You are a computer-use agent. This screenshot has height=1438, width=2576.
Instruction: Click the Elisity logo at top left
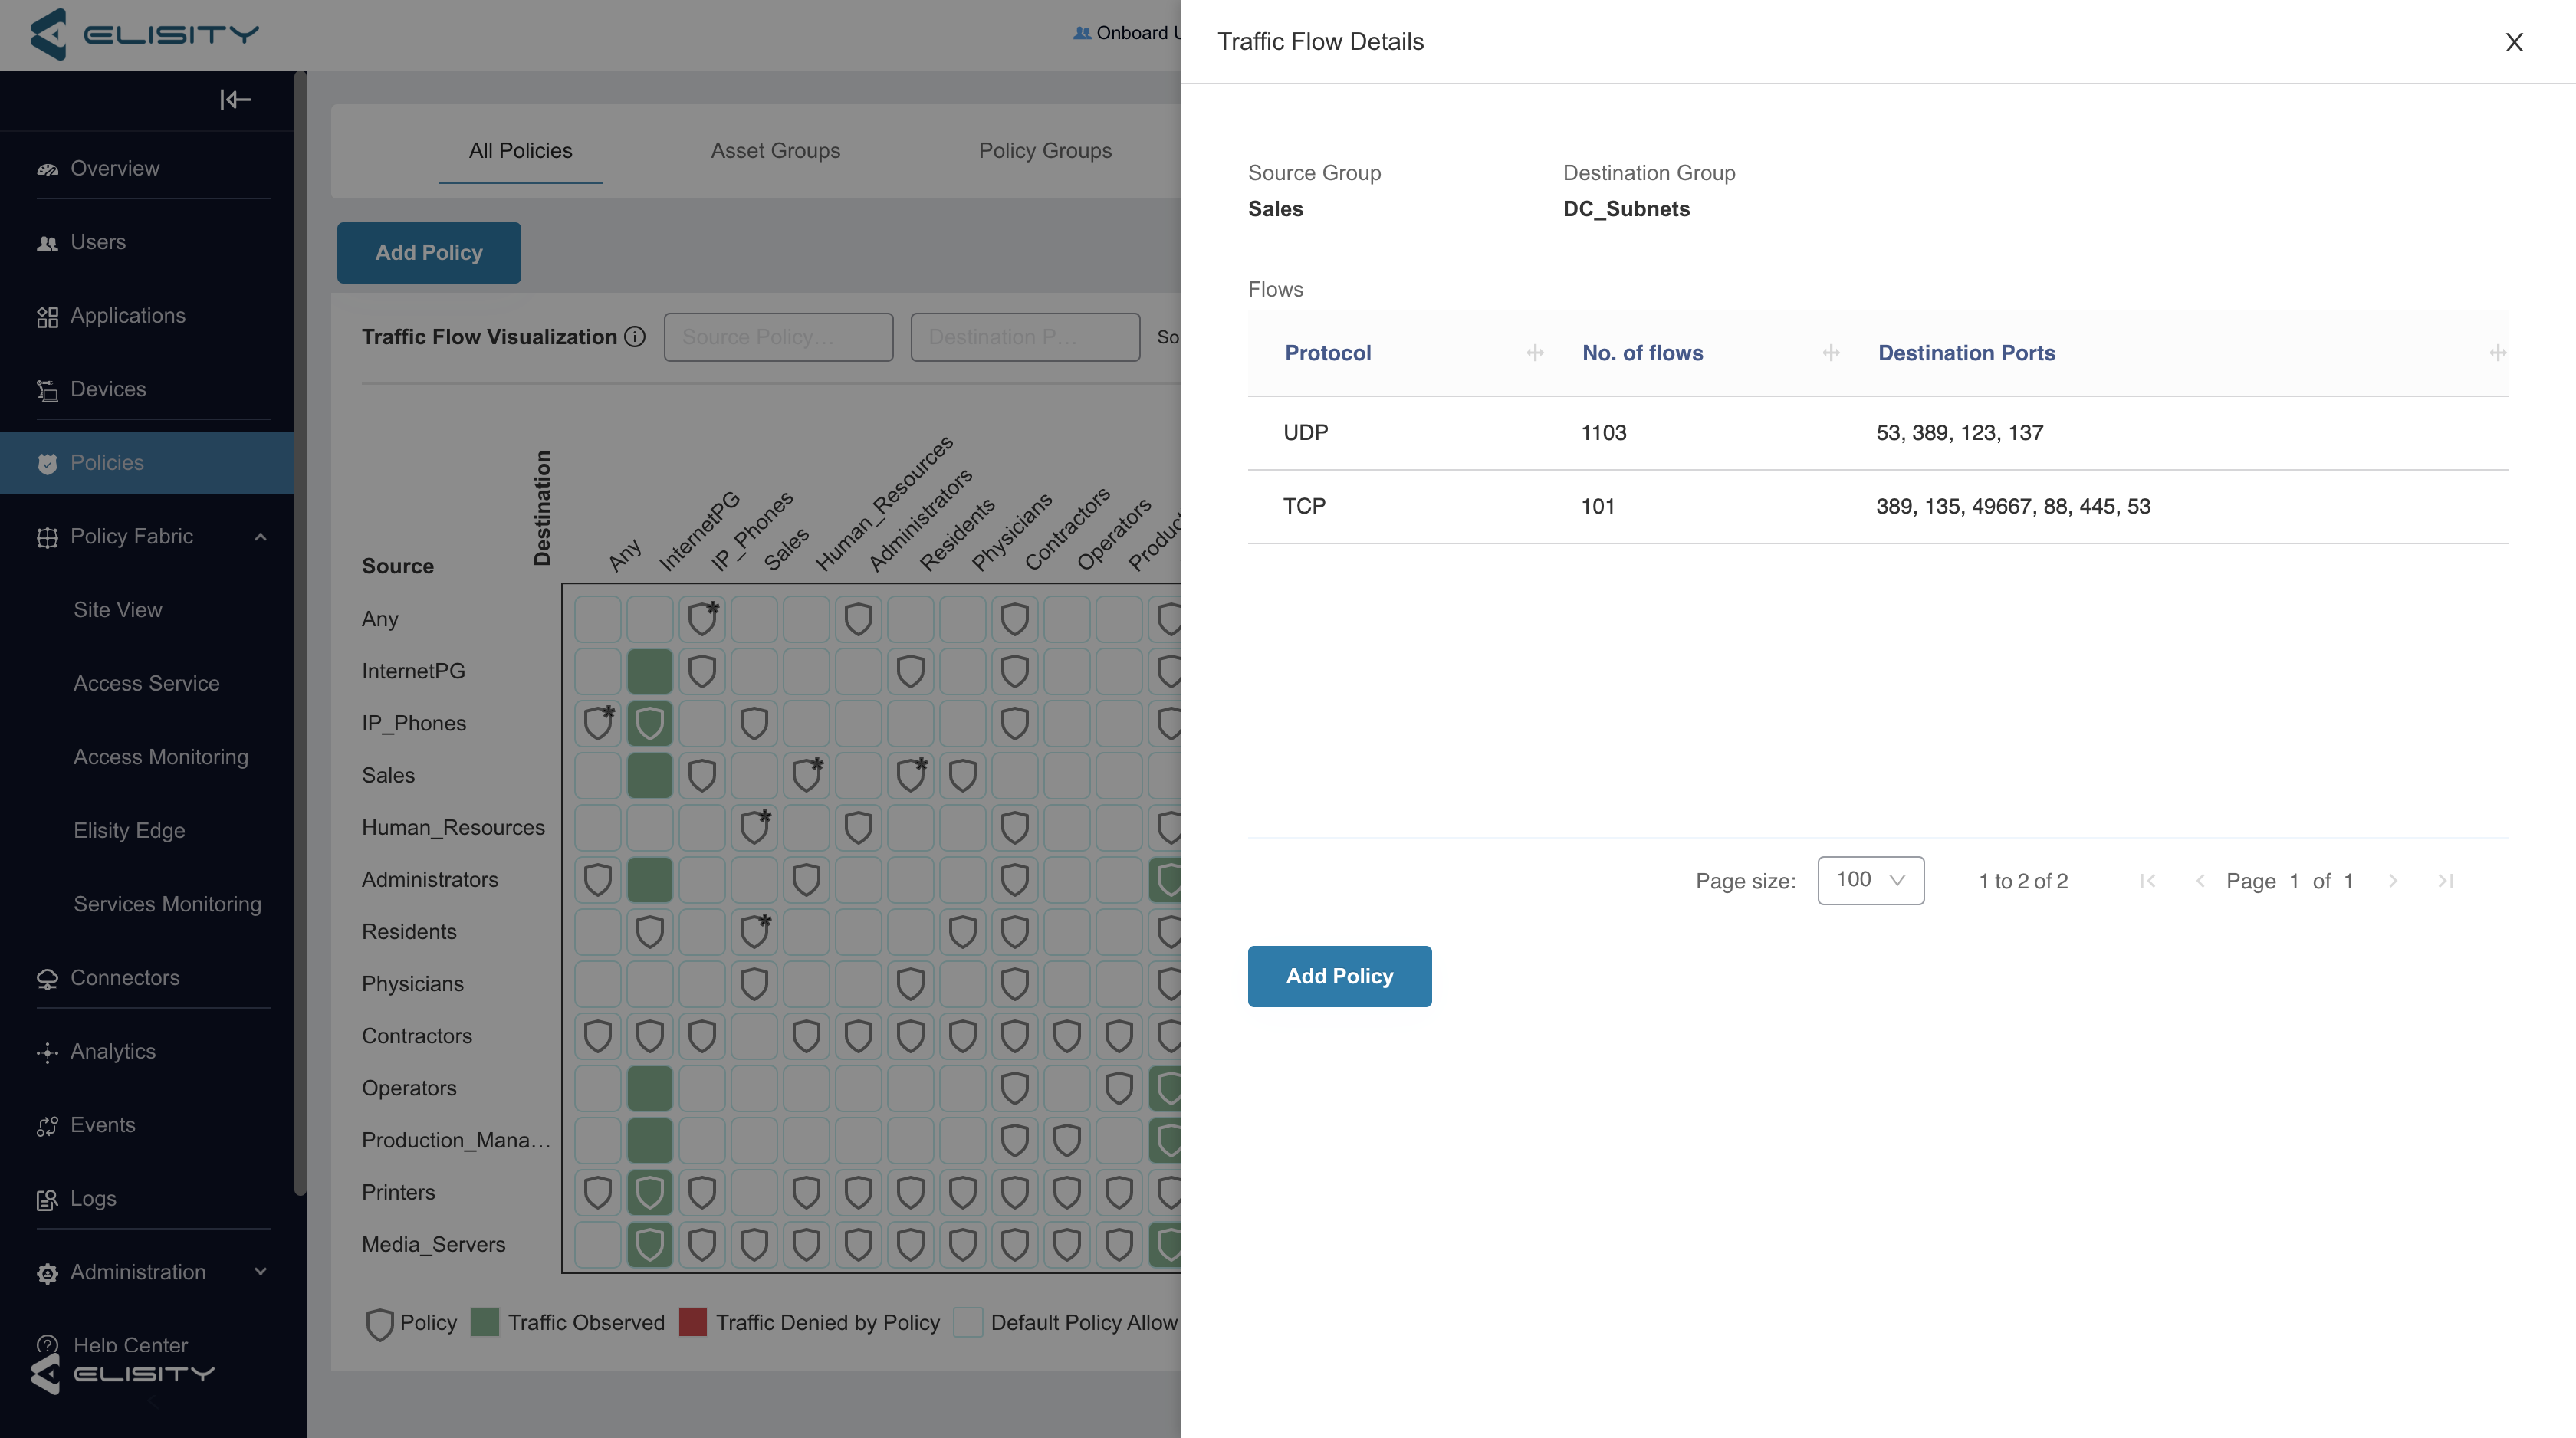tap(145, 34)
